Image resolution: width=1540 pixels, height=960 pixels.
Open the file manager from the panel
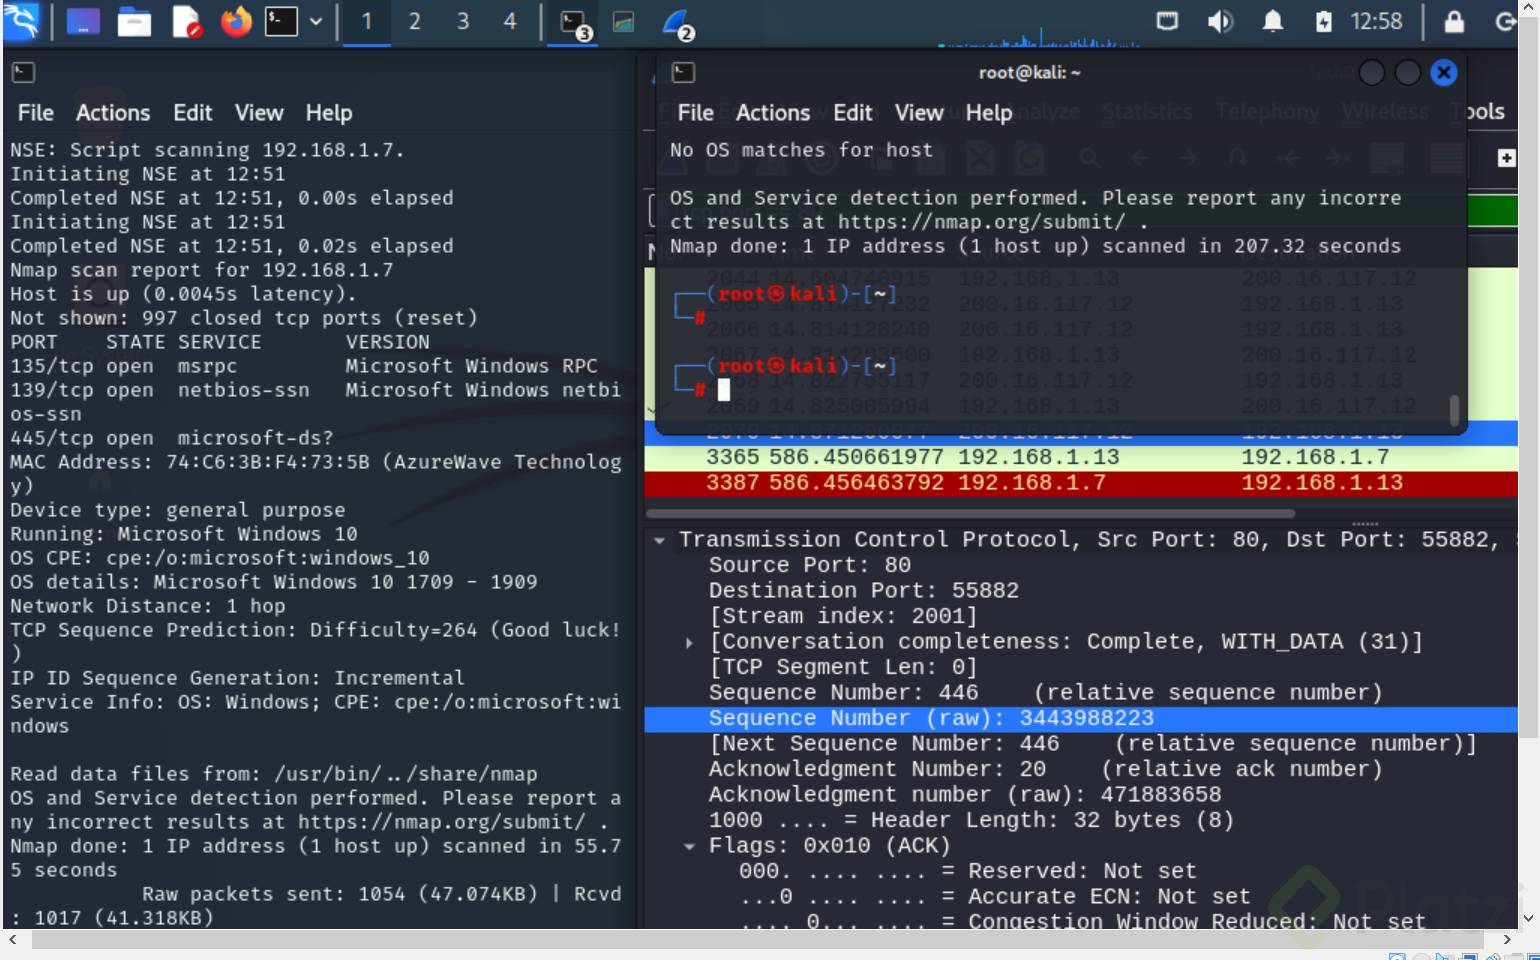(134, 21)
